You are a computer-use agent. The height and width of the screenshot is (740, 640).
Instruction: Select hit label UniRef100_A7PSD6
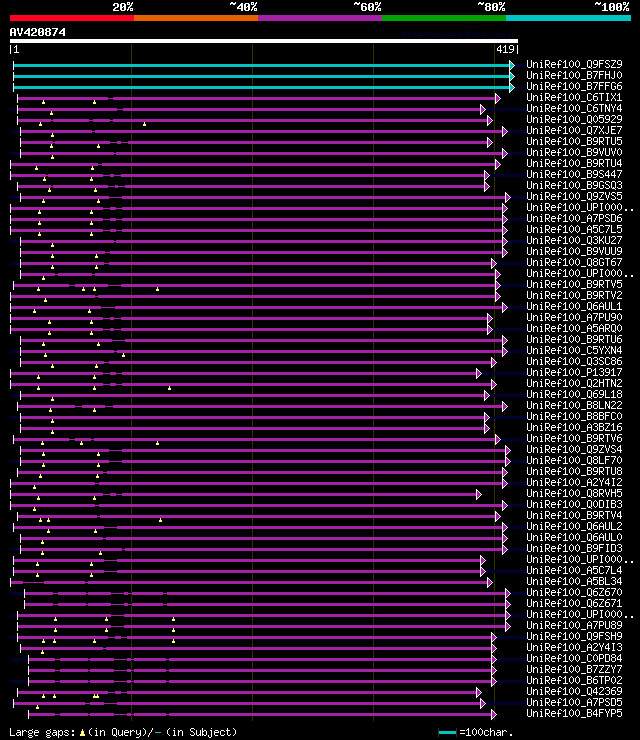coord(574,218)
